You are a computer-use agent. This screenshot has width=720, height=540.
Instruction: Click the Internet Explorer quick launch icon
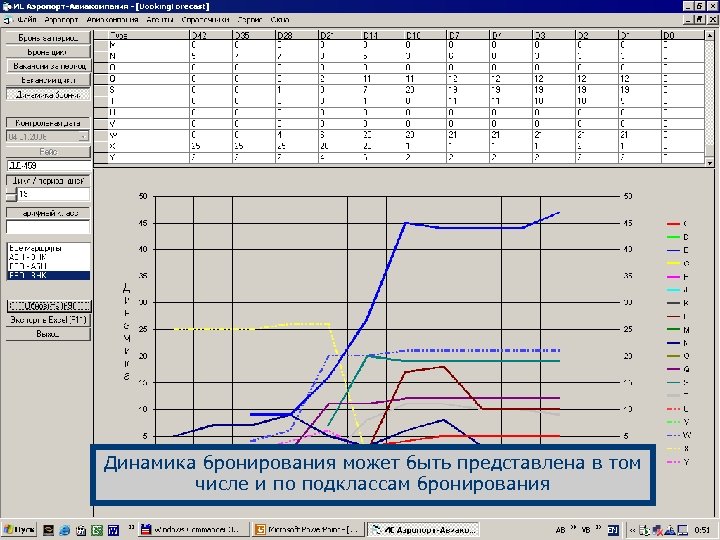(x=64, y=530)
